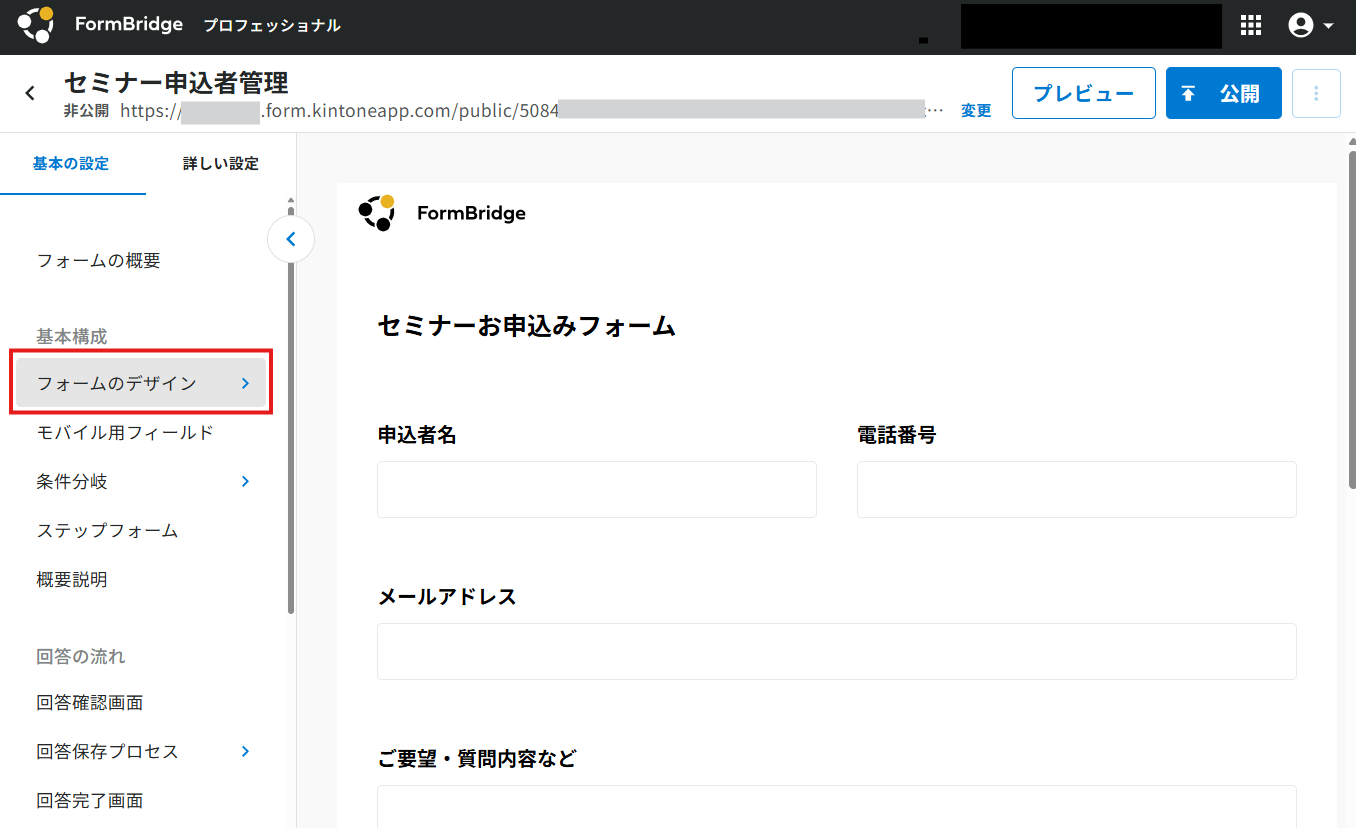This screenshot has height=828, width=1356.
Task: Click the 申込者名 input field
Action: (597, 489)
